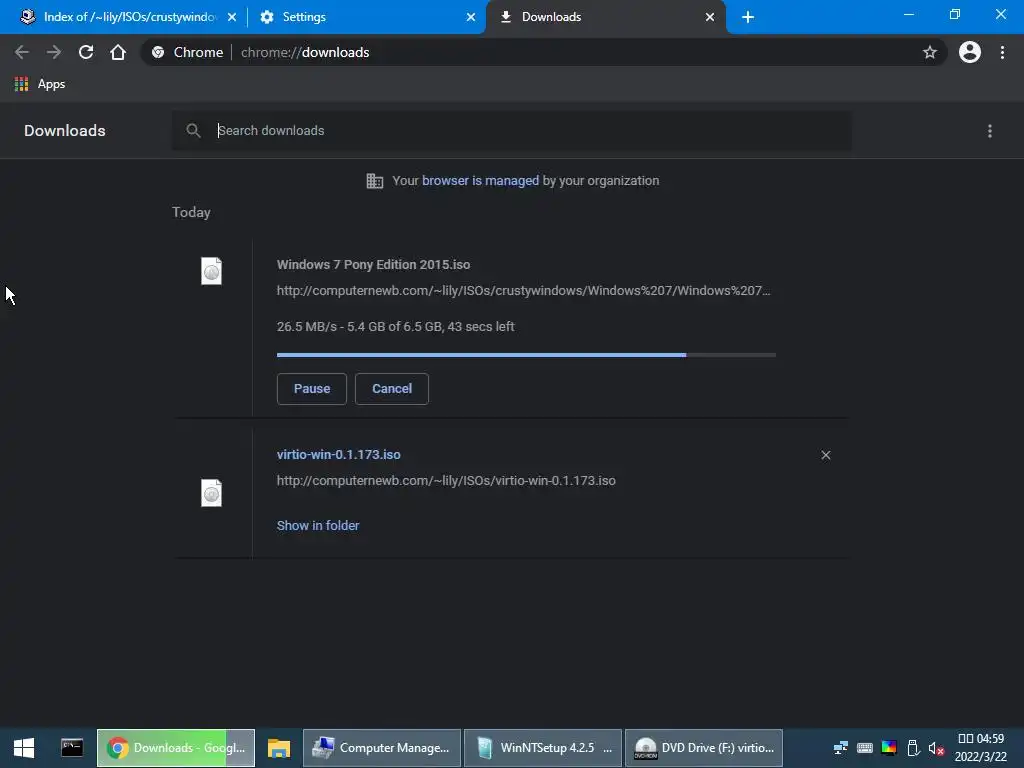This screenshot has height=768, width=1024.
Task: Remove virtio-win-0.1.173.iso from the list
Action: pyautogui.click(x=826, y=455)
